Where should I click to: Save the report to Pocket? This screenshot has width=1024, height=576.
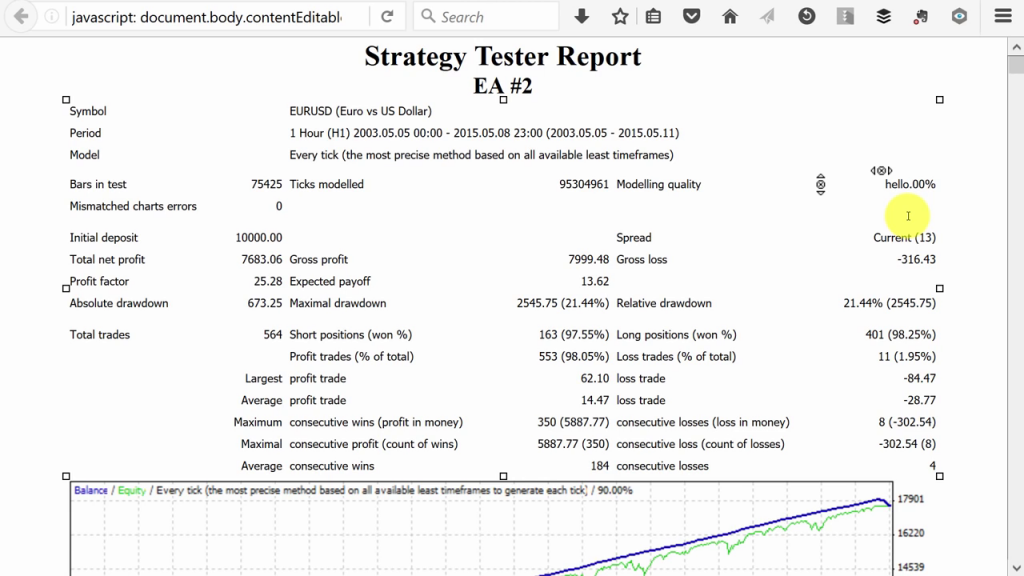pyautogui.click(x=691, y=16)
